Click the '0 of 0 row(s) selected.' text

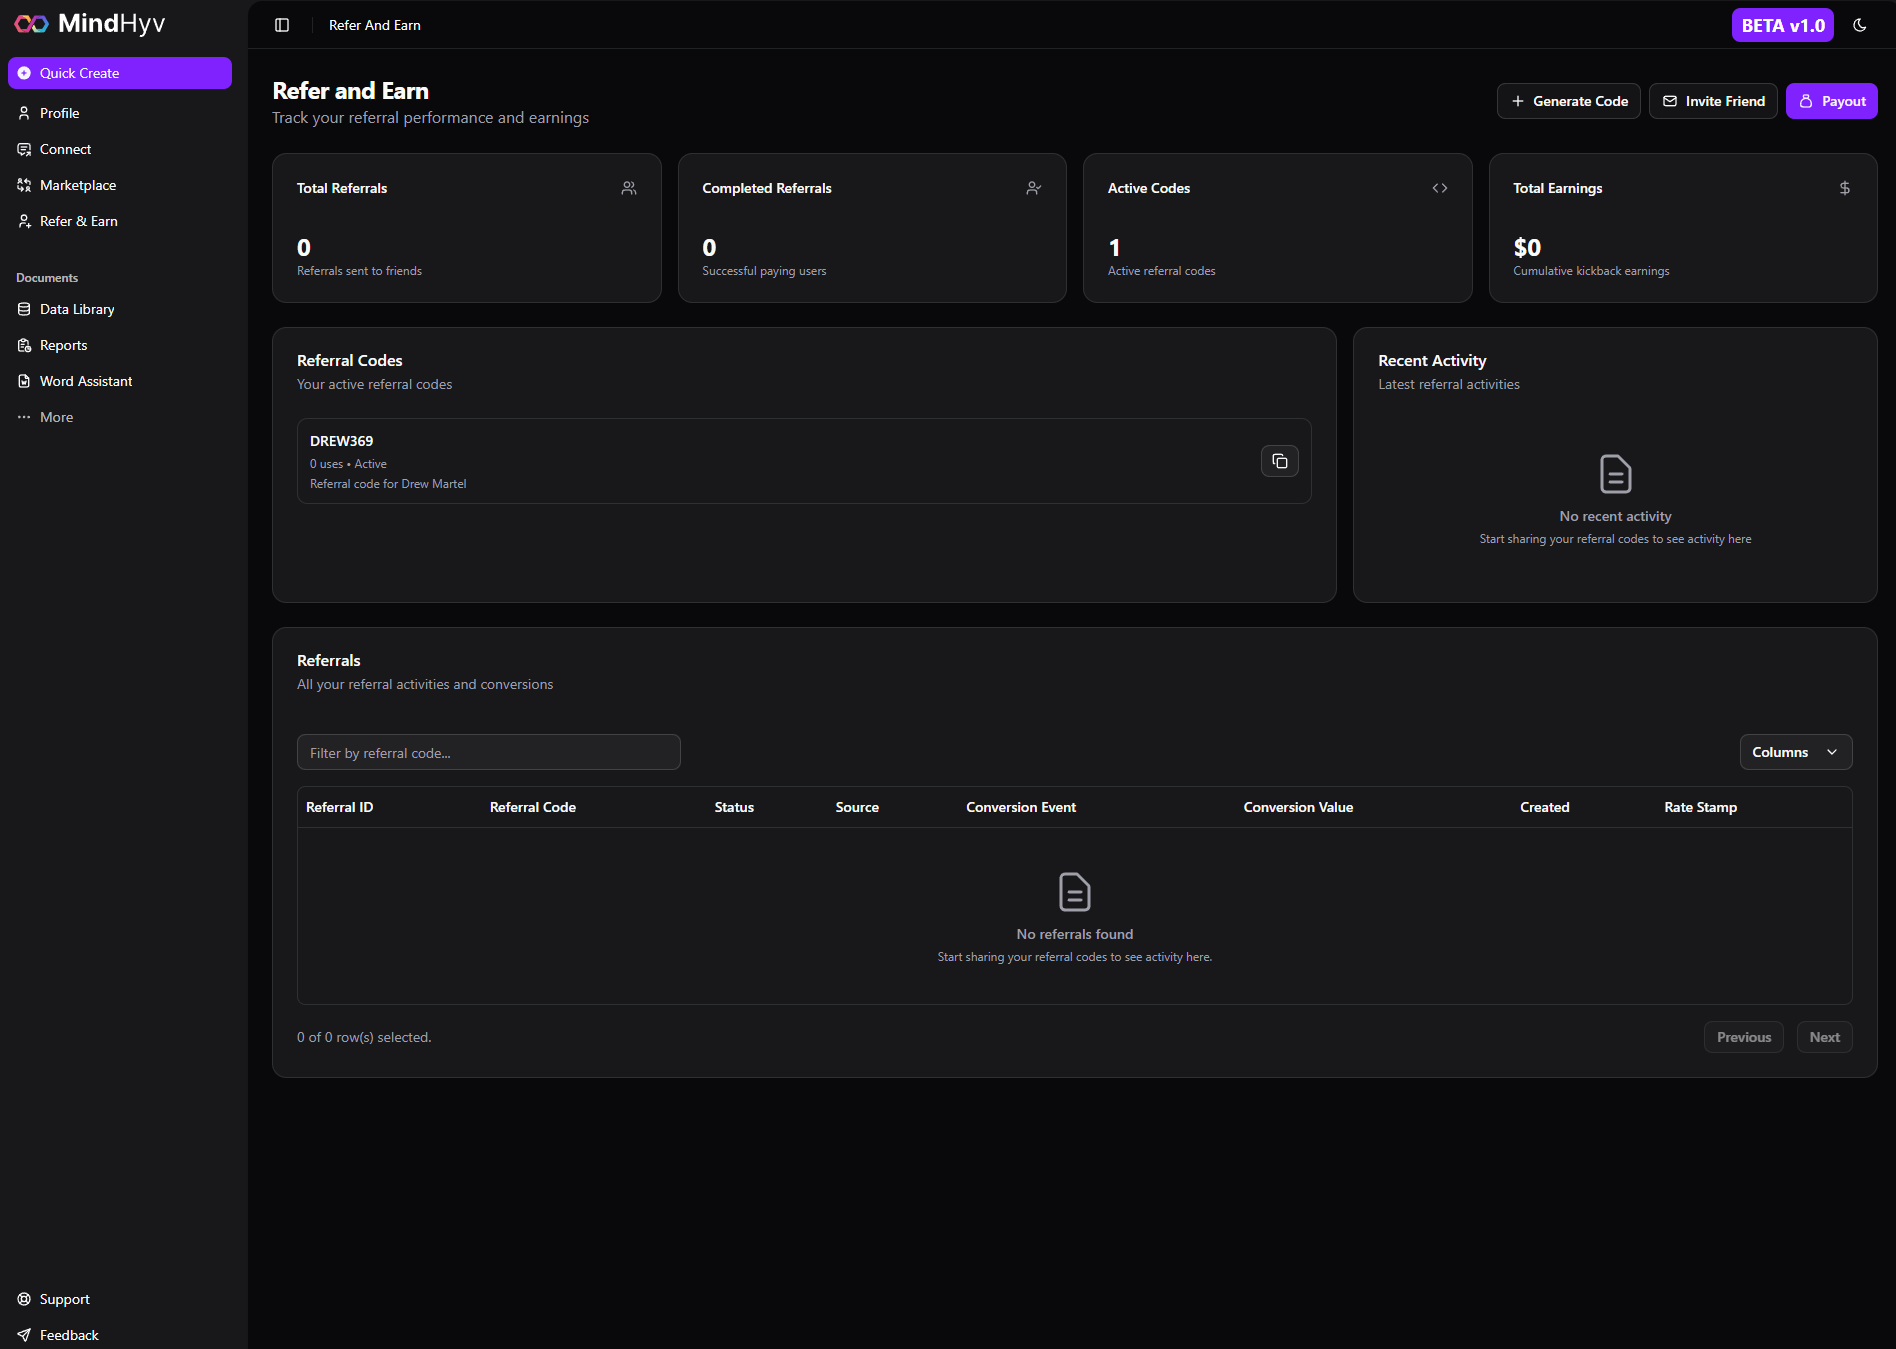364,1037
